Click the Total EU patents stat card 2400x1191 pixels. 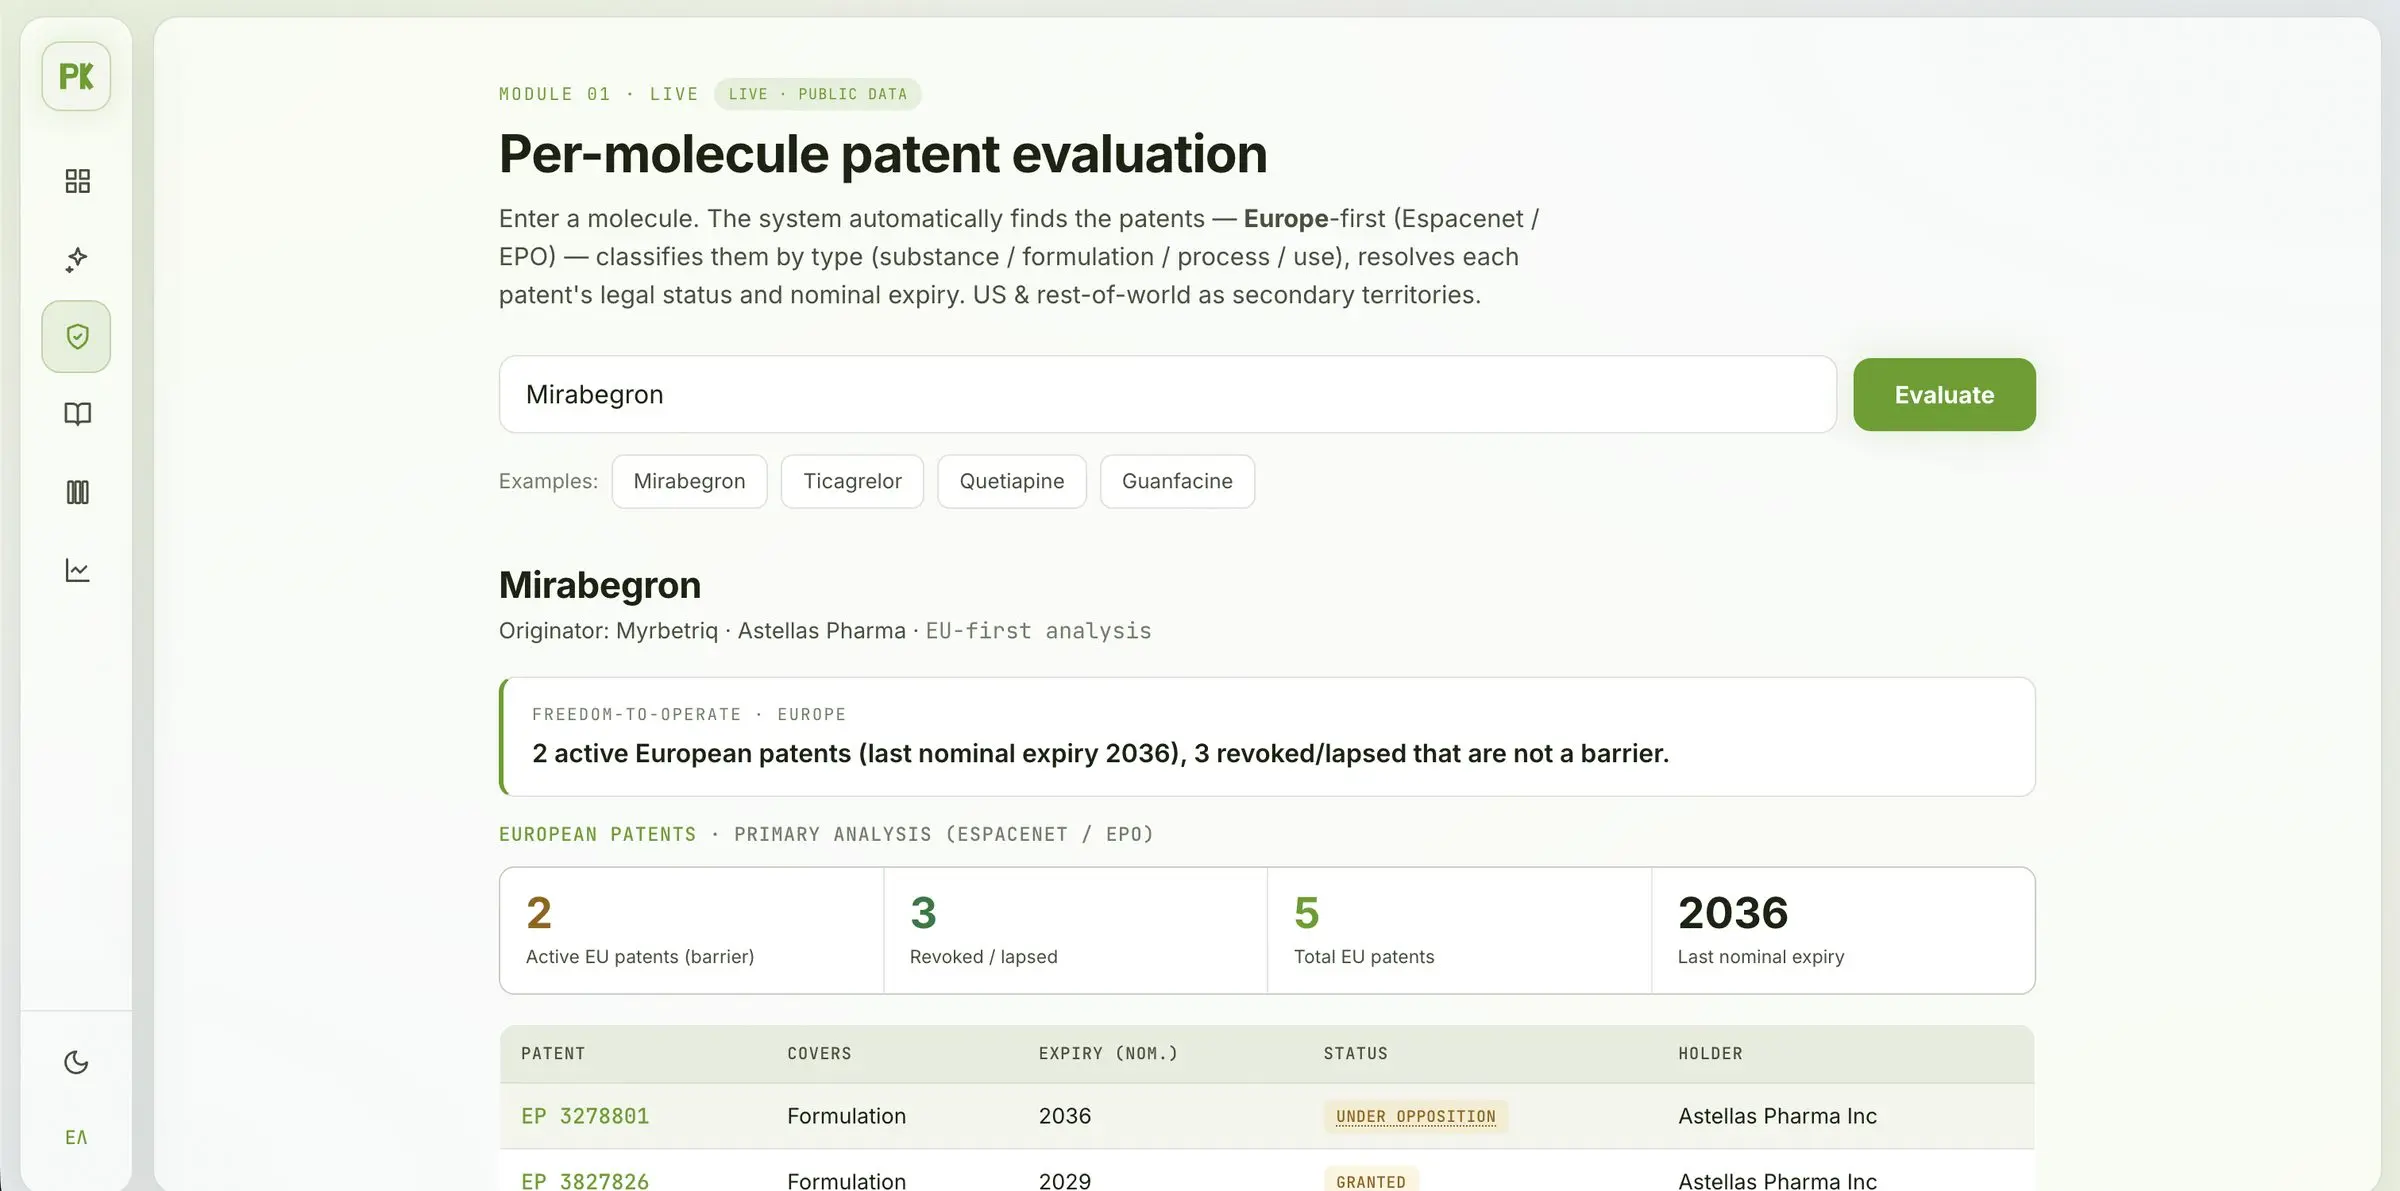point(1459,930)
